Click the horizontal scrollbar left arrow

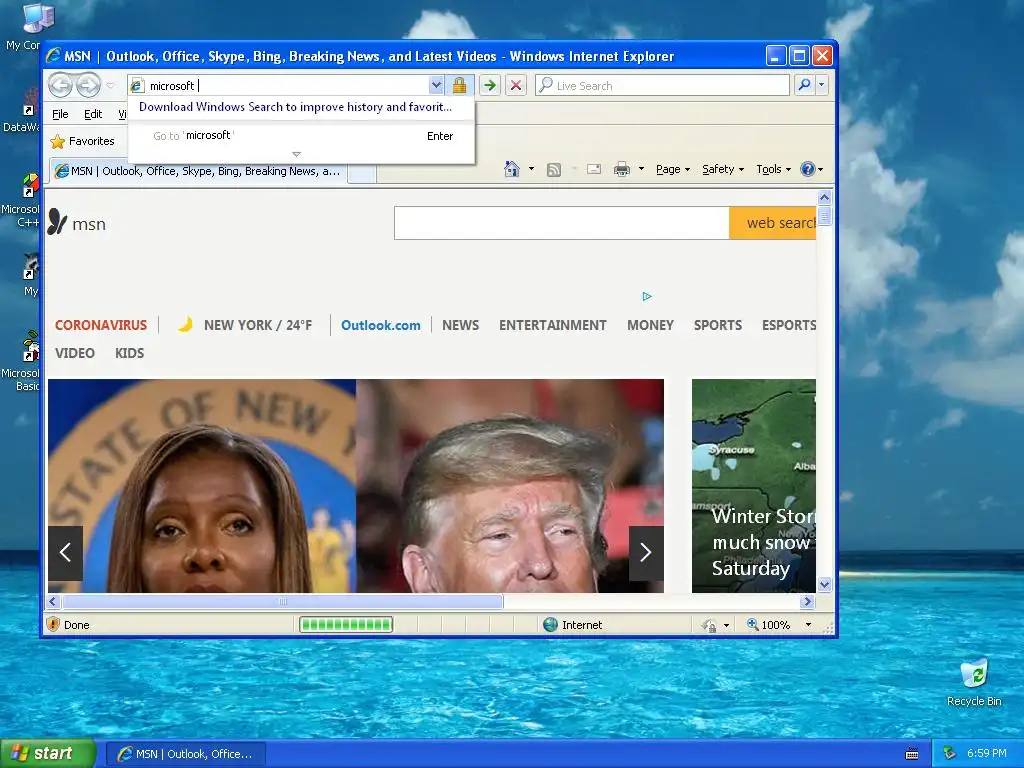pos(54,601)
